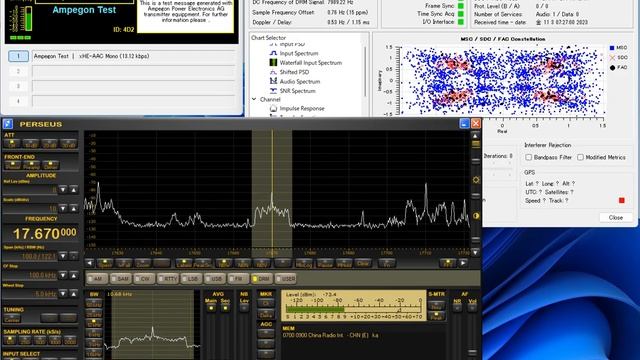Select FM demodulation mode
This screenshot has width=640, height=360.
(x=238, y=279)
